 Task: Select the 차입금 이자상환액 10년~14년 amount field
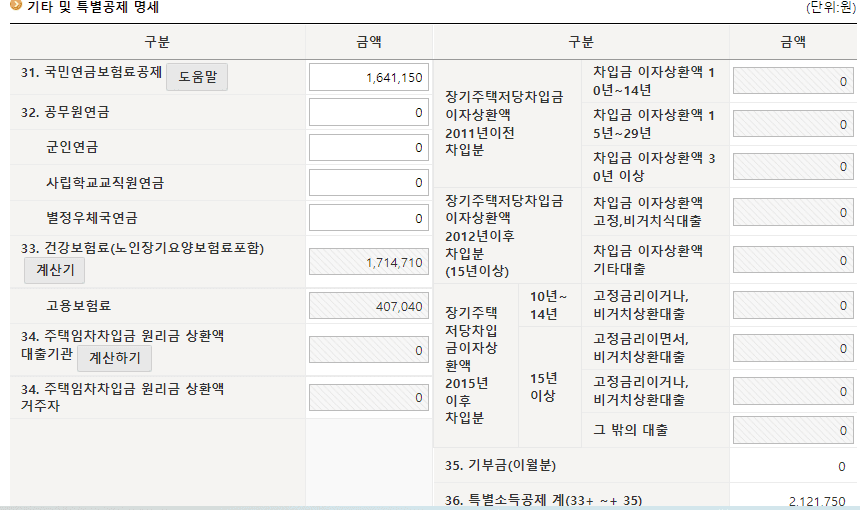click(x=794, y=81)
